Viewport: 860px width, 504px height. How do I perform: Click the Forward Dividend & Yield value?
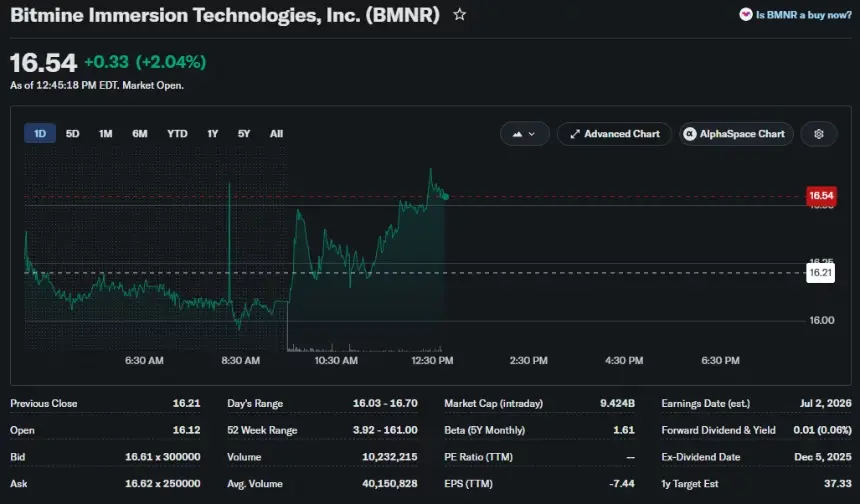[822, 430]
